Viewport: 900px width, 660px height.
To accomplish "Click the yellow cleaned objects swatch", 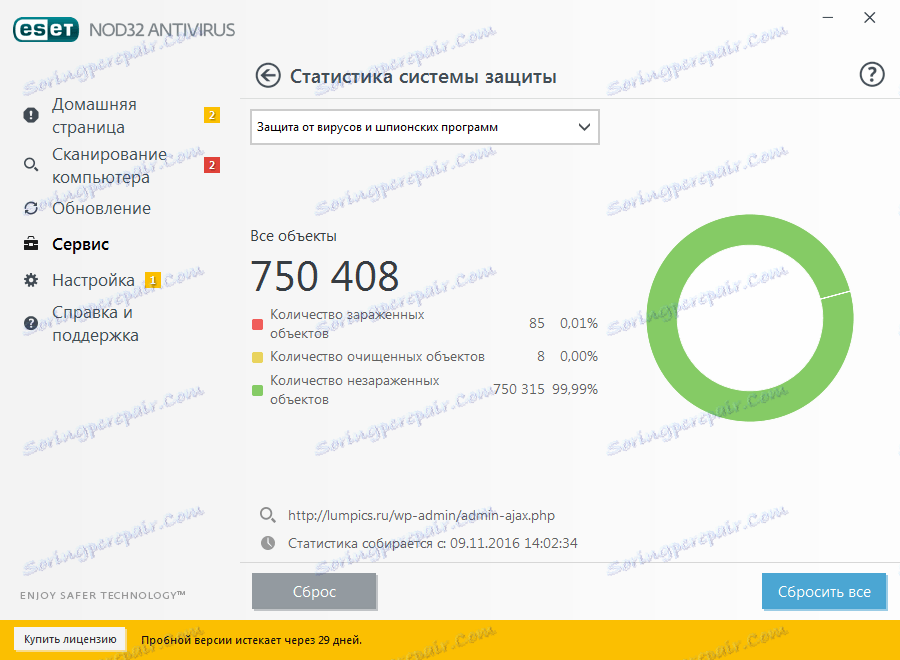I will (x=257, y=357).
